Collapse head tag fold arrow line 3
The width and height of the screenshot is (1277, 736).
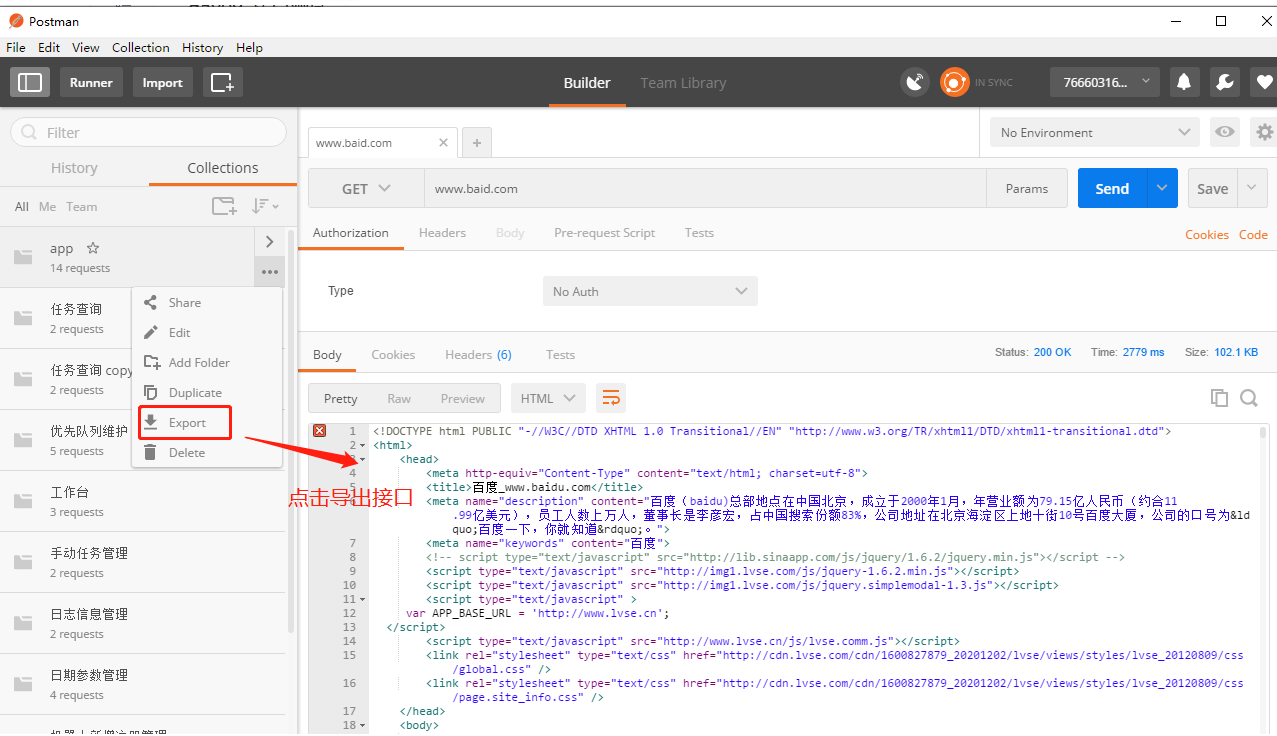tap(361, 459)
